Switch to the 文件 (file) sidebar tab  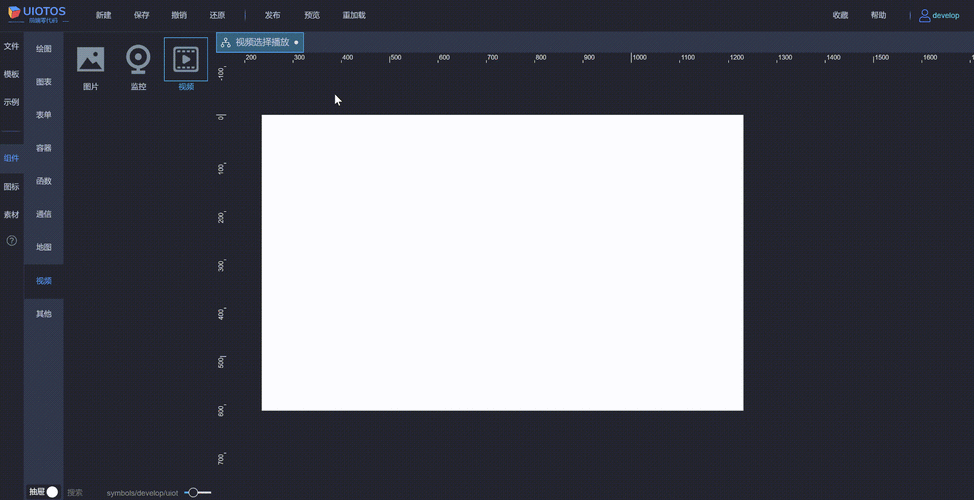pyautogui.click(x=12, y=47)
